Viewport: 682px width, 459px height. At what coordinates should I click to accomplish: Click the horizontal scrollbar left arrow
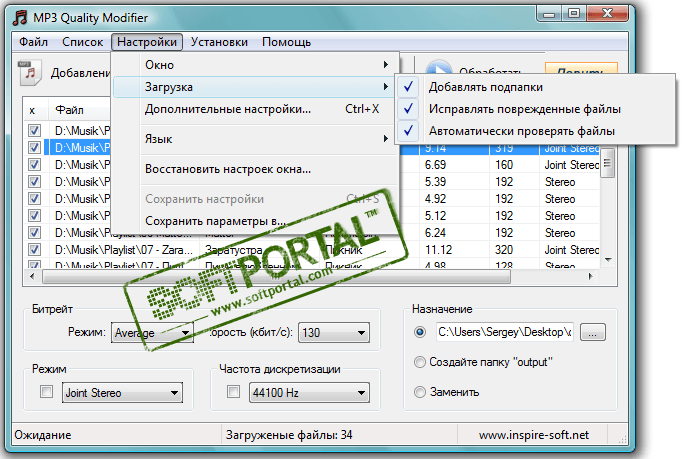(x=32, y=276)
